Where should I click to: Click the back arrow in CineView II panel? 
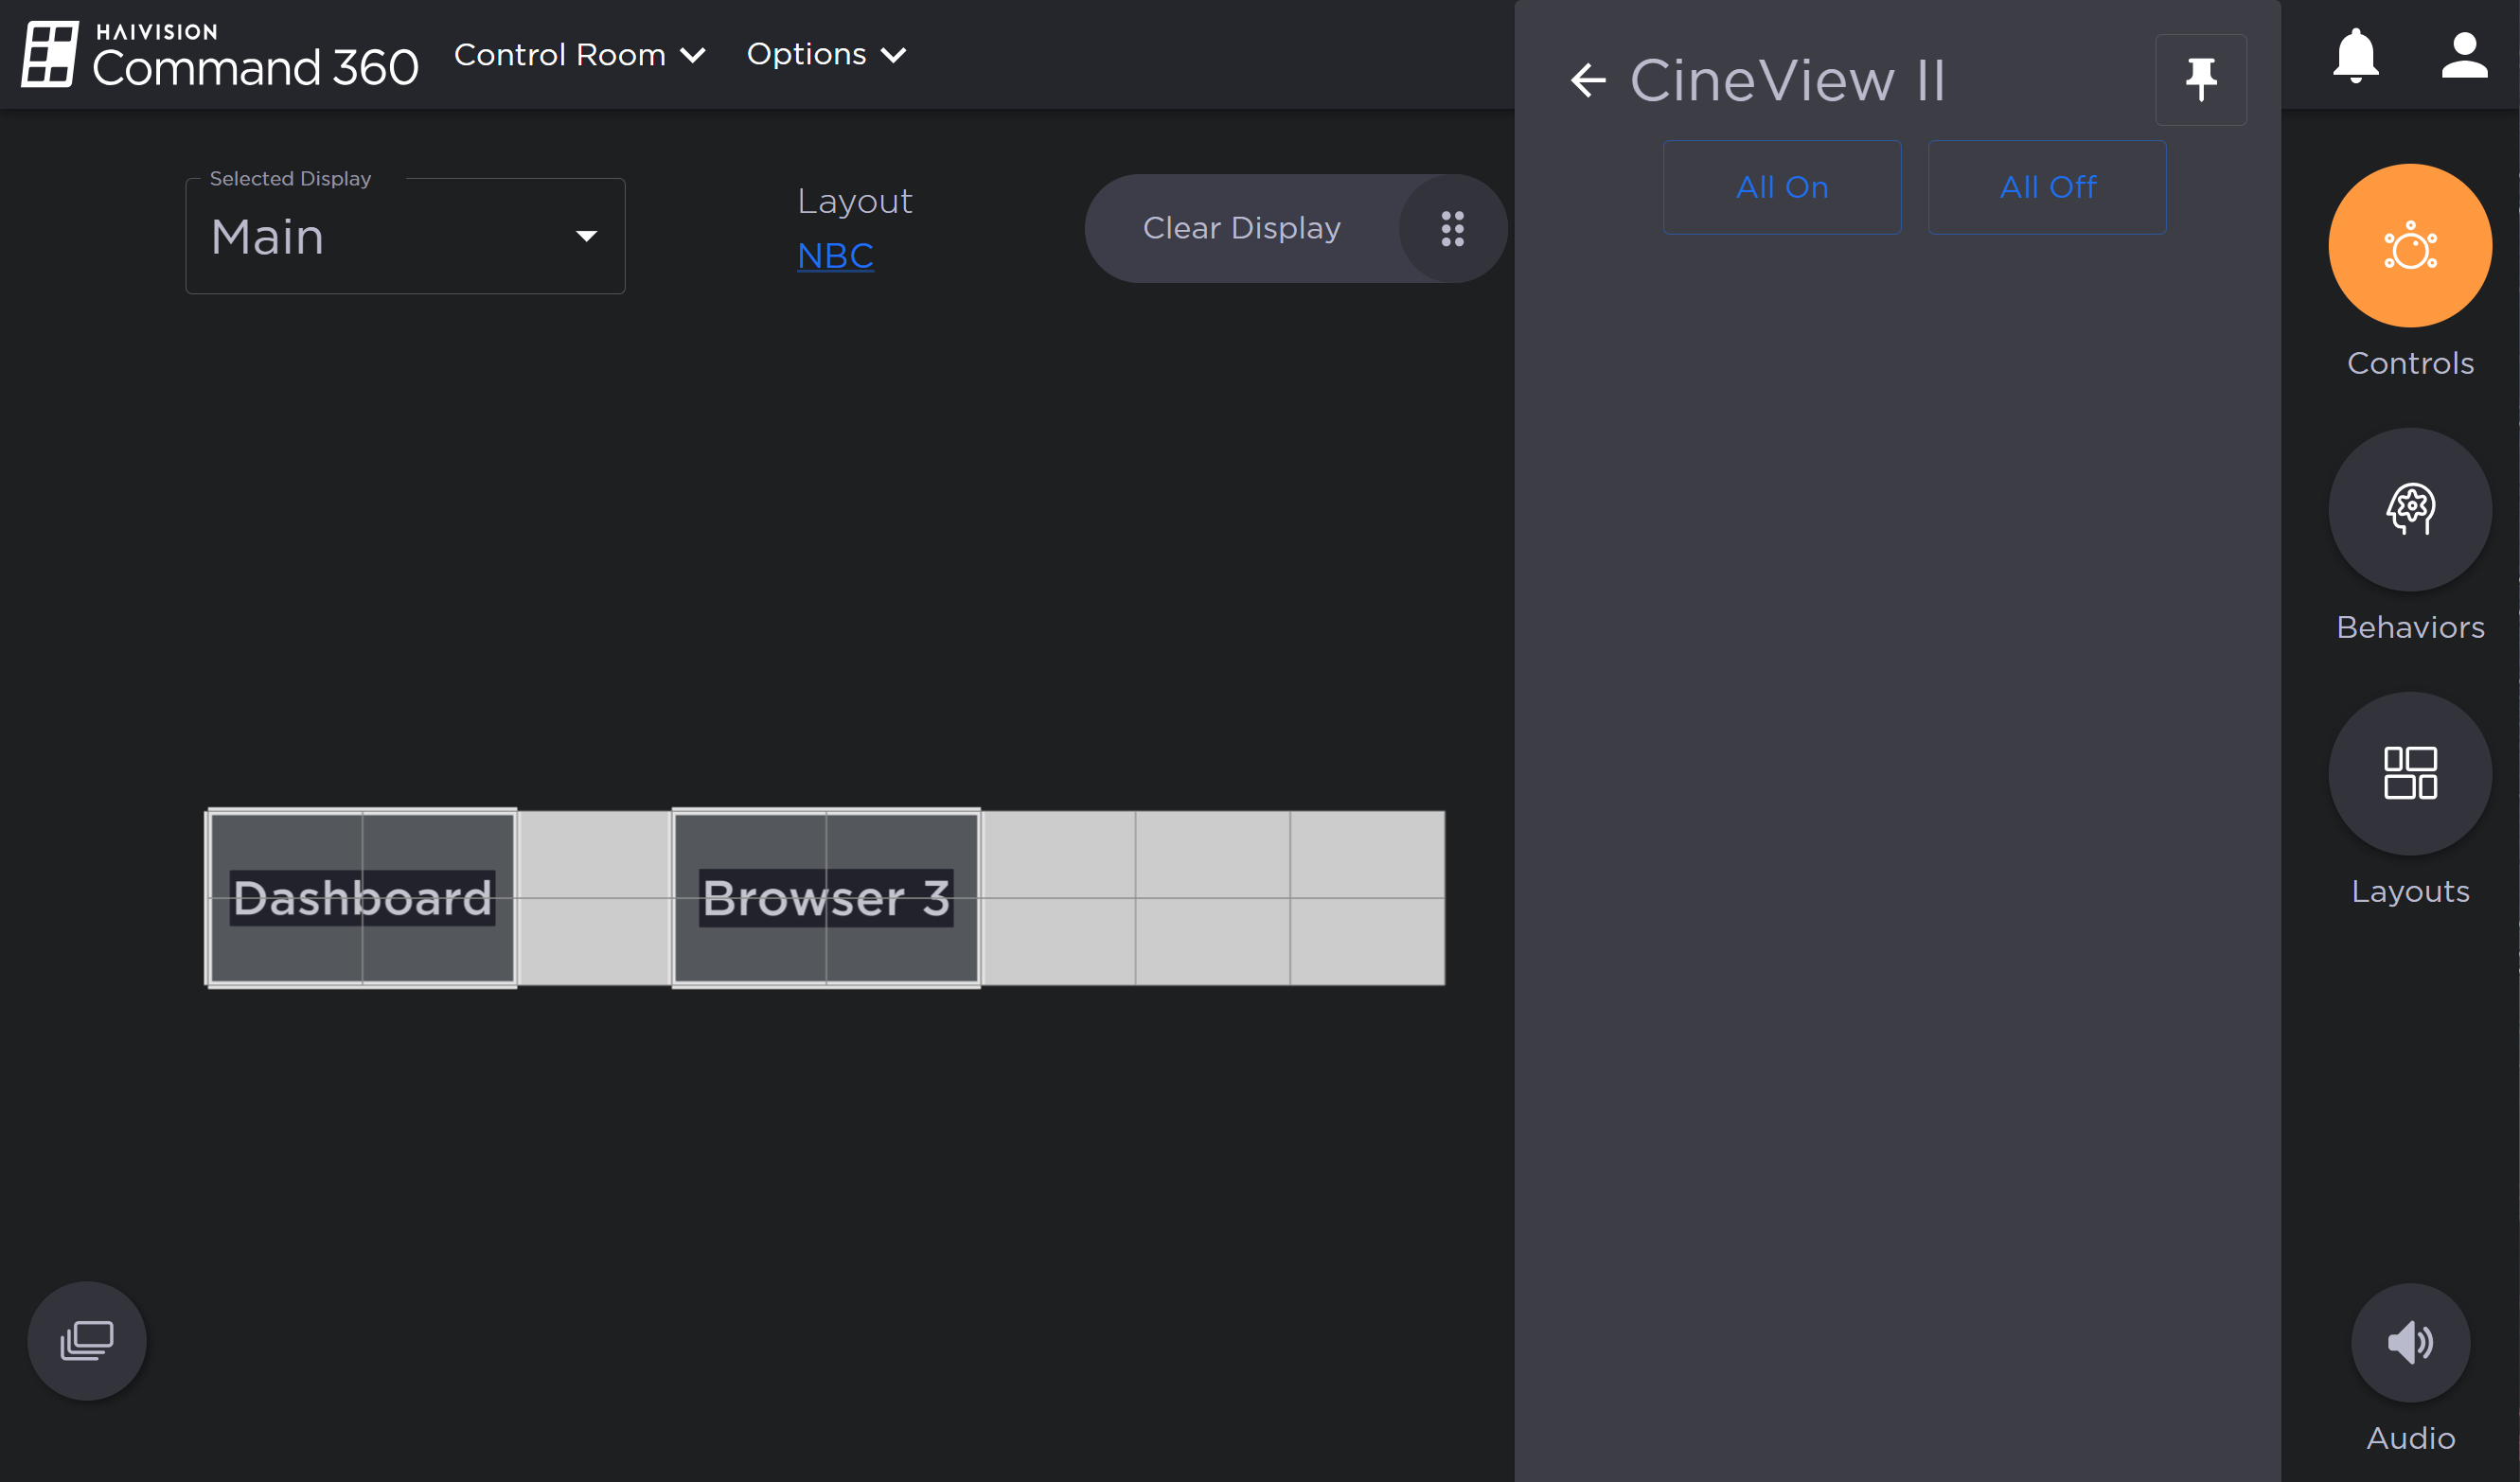[1586, 80]
